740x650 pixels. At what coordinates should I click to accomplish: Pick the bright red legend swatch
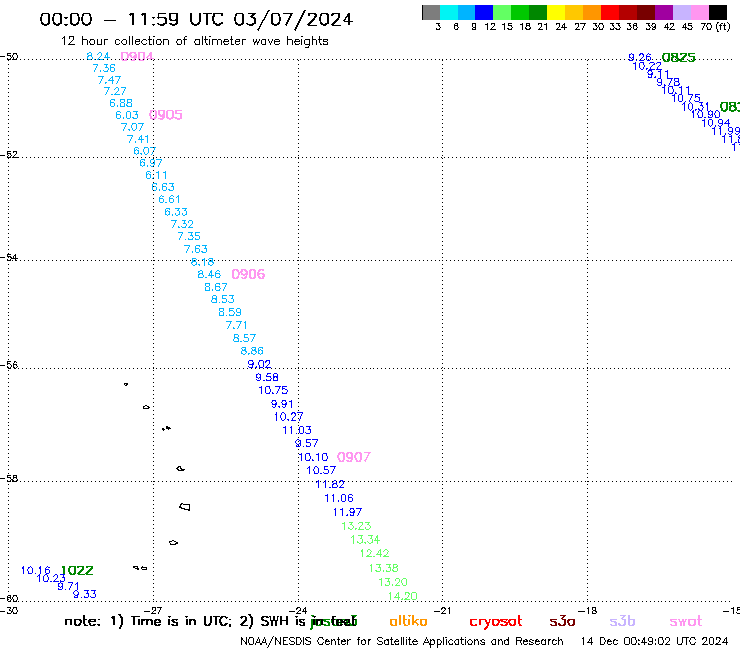pyautogui.click(x=610, y=12)
